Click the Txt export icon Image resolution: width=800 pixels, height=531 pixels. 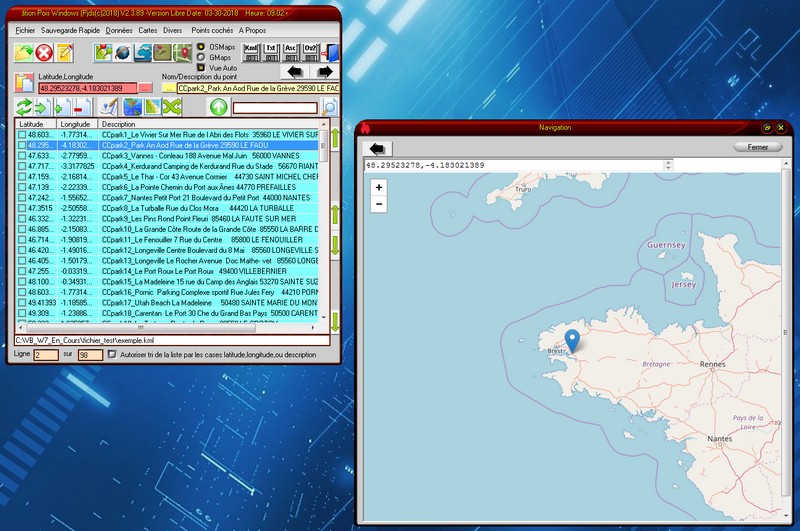pos(271,51)
